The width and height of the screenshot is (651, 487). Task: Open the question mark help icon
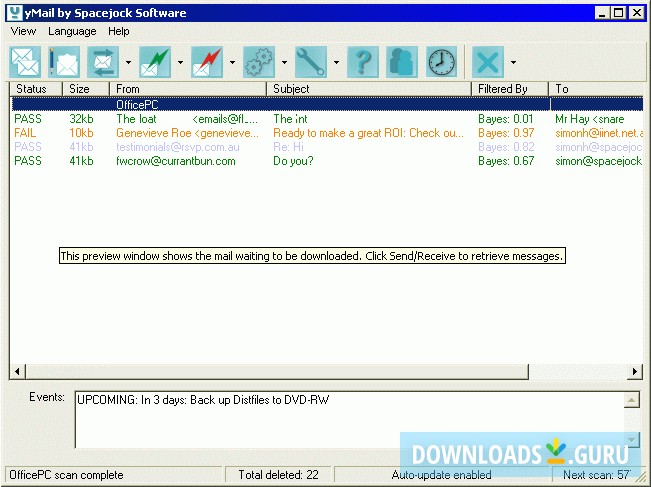click(363, 62)
